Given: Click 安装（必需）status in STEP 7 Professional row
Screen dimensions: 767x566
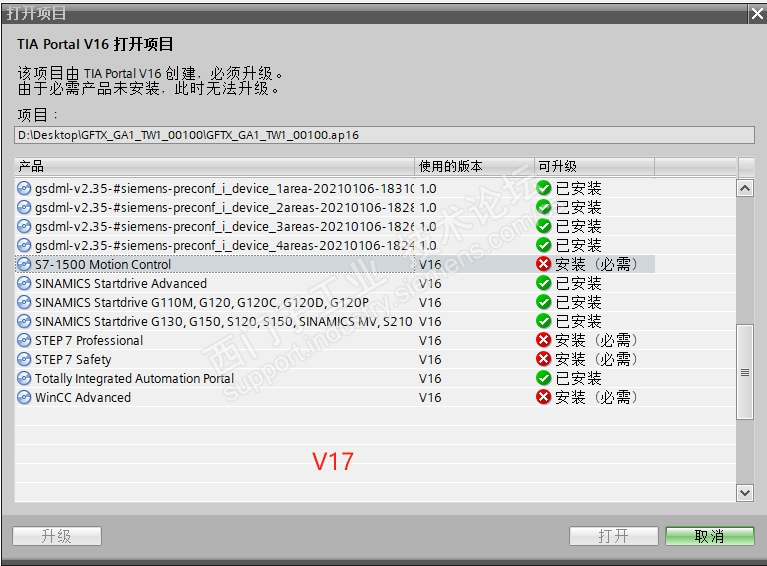Looking at the screenshot, I should click(596, 340).
